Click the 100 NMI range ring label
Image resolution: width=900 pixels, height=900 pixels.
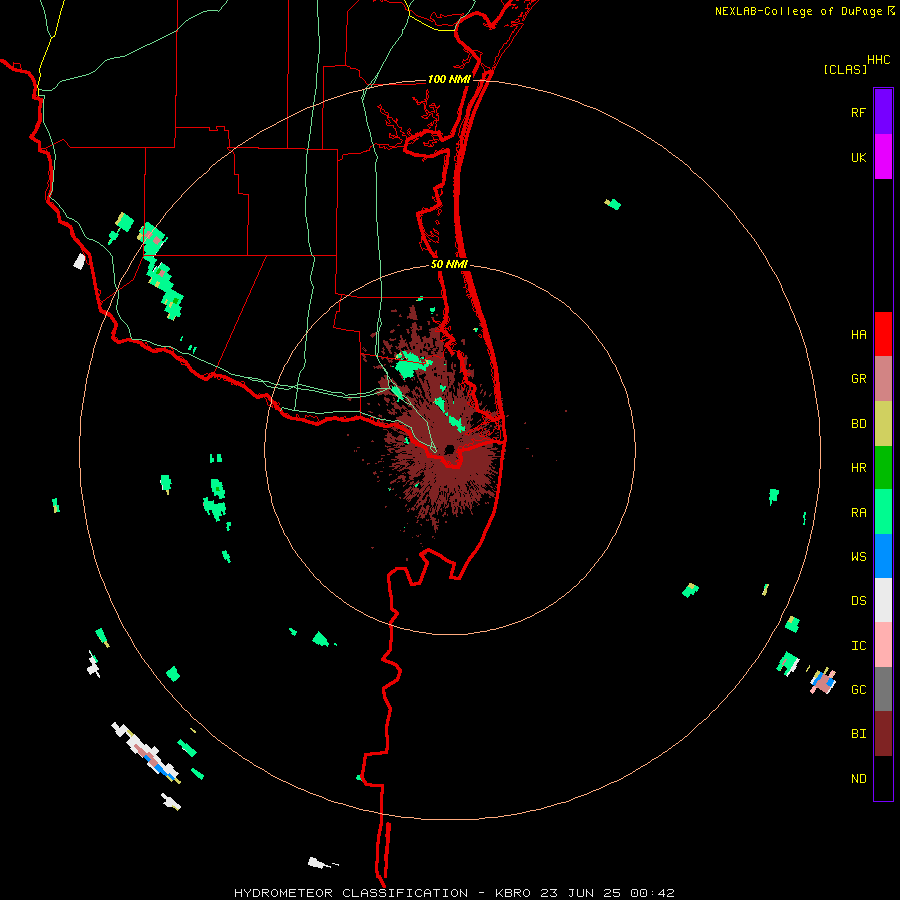coord(449,79)
